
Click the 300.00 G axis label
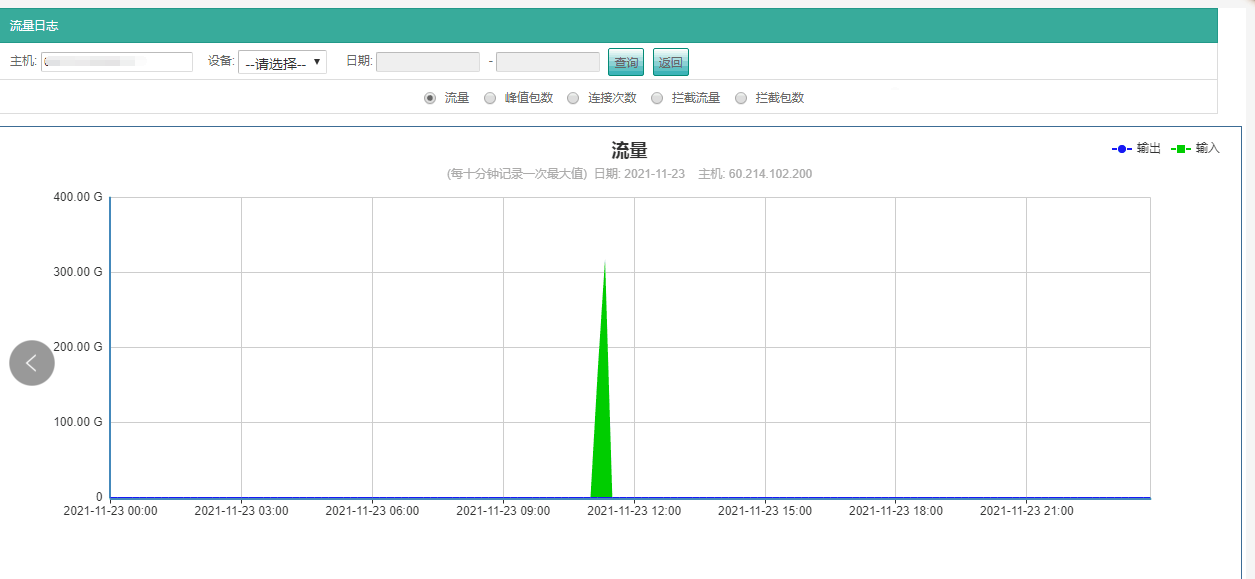[78, 272]
